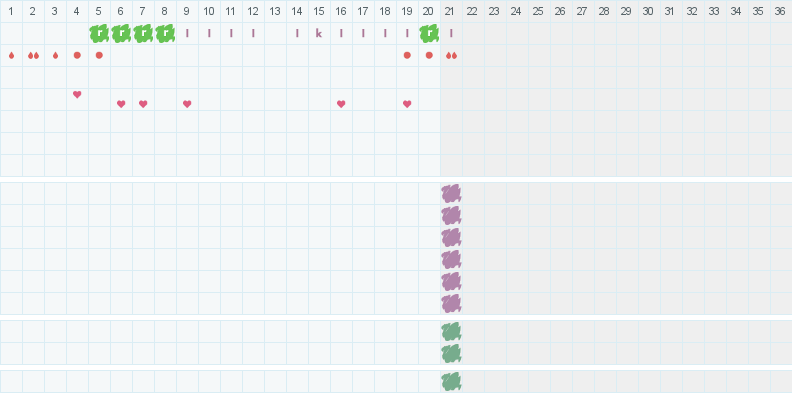Click the bottommost green scribble on day 21
The image size is (792, 393).
click(451, 381)
